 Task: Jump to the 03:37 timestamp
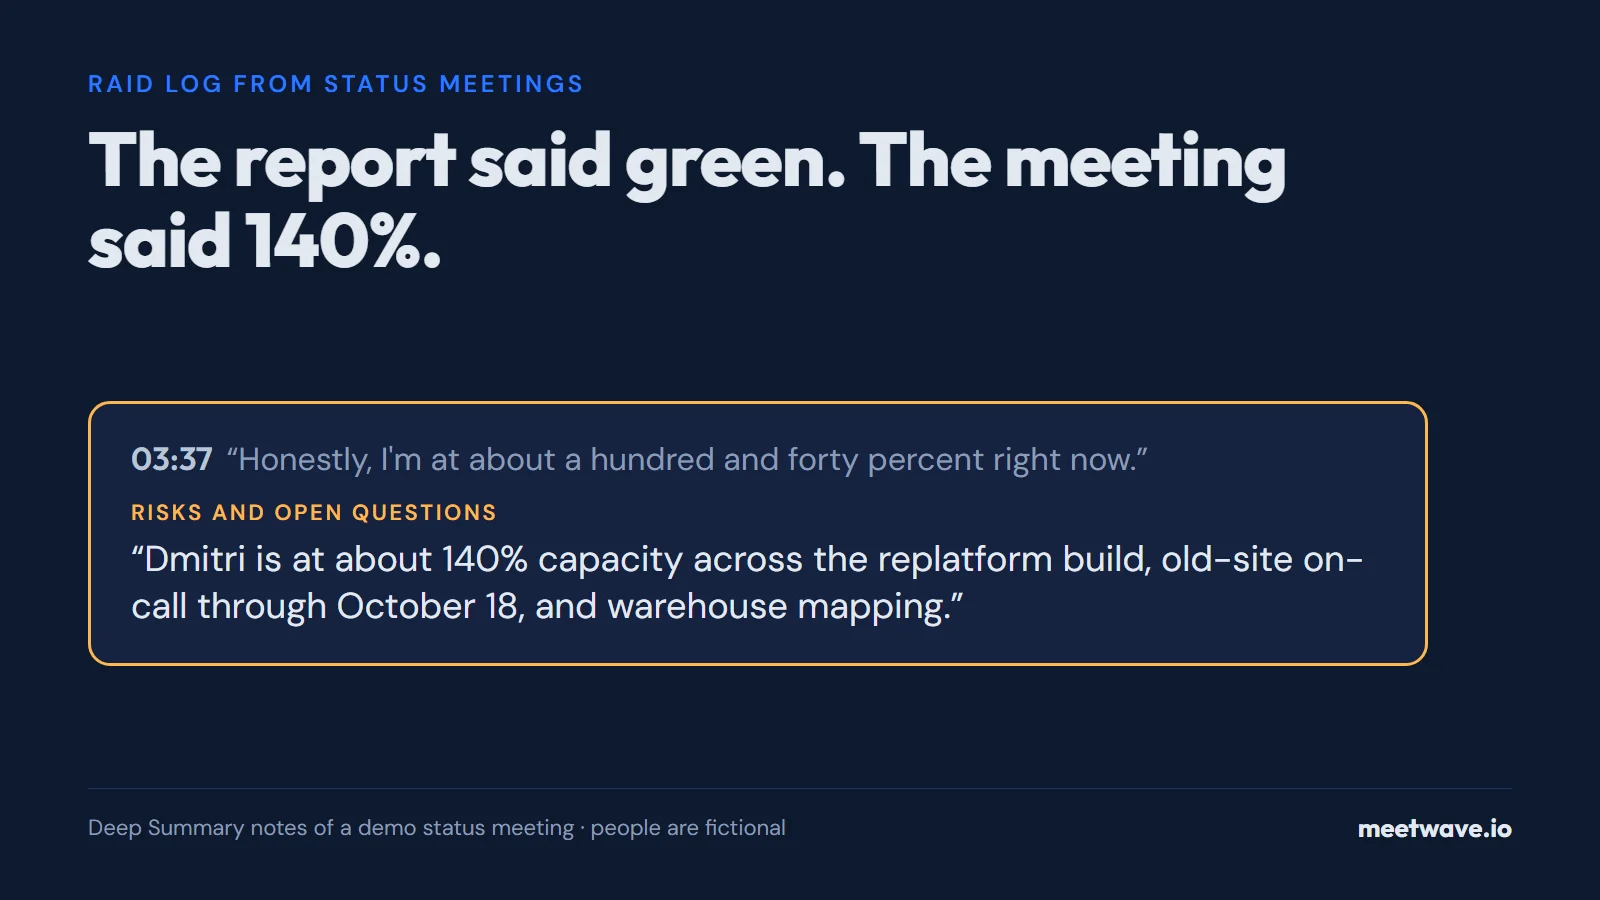171,459
